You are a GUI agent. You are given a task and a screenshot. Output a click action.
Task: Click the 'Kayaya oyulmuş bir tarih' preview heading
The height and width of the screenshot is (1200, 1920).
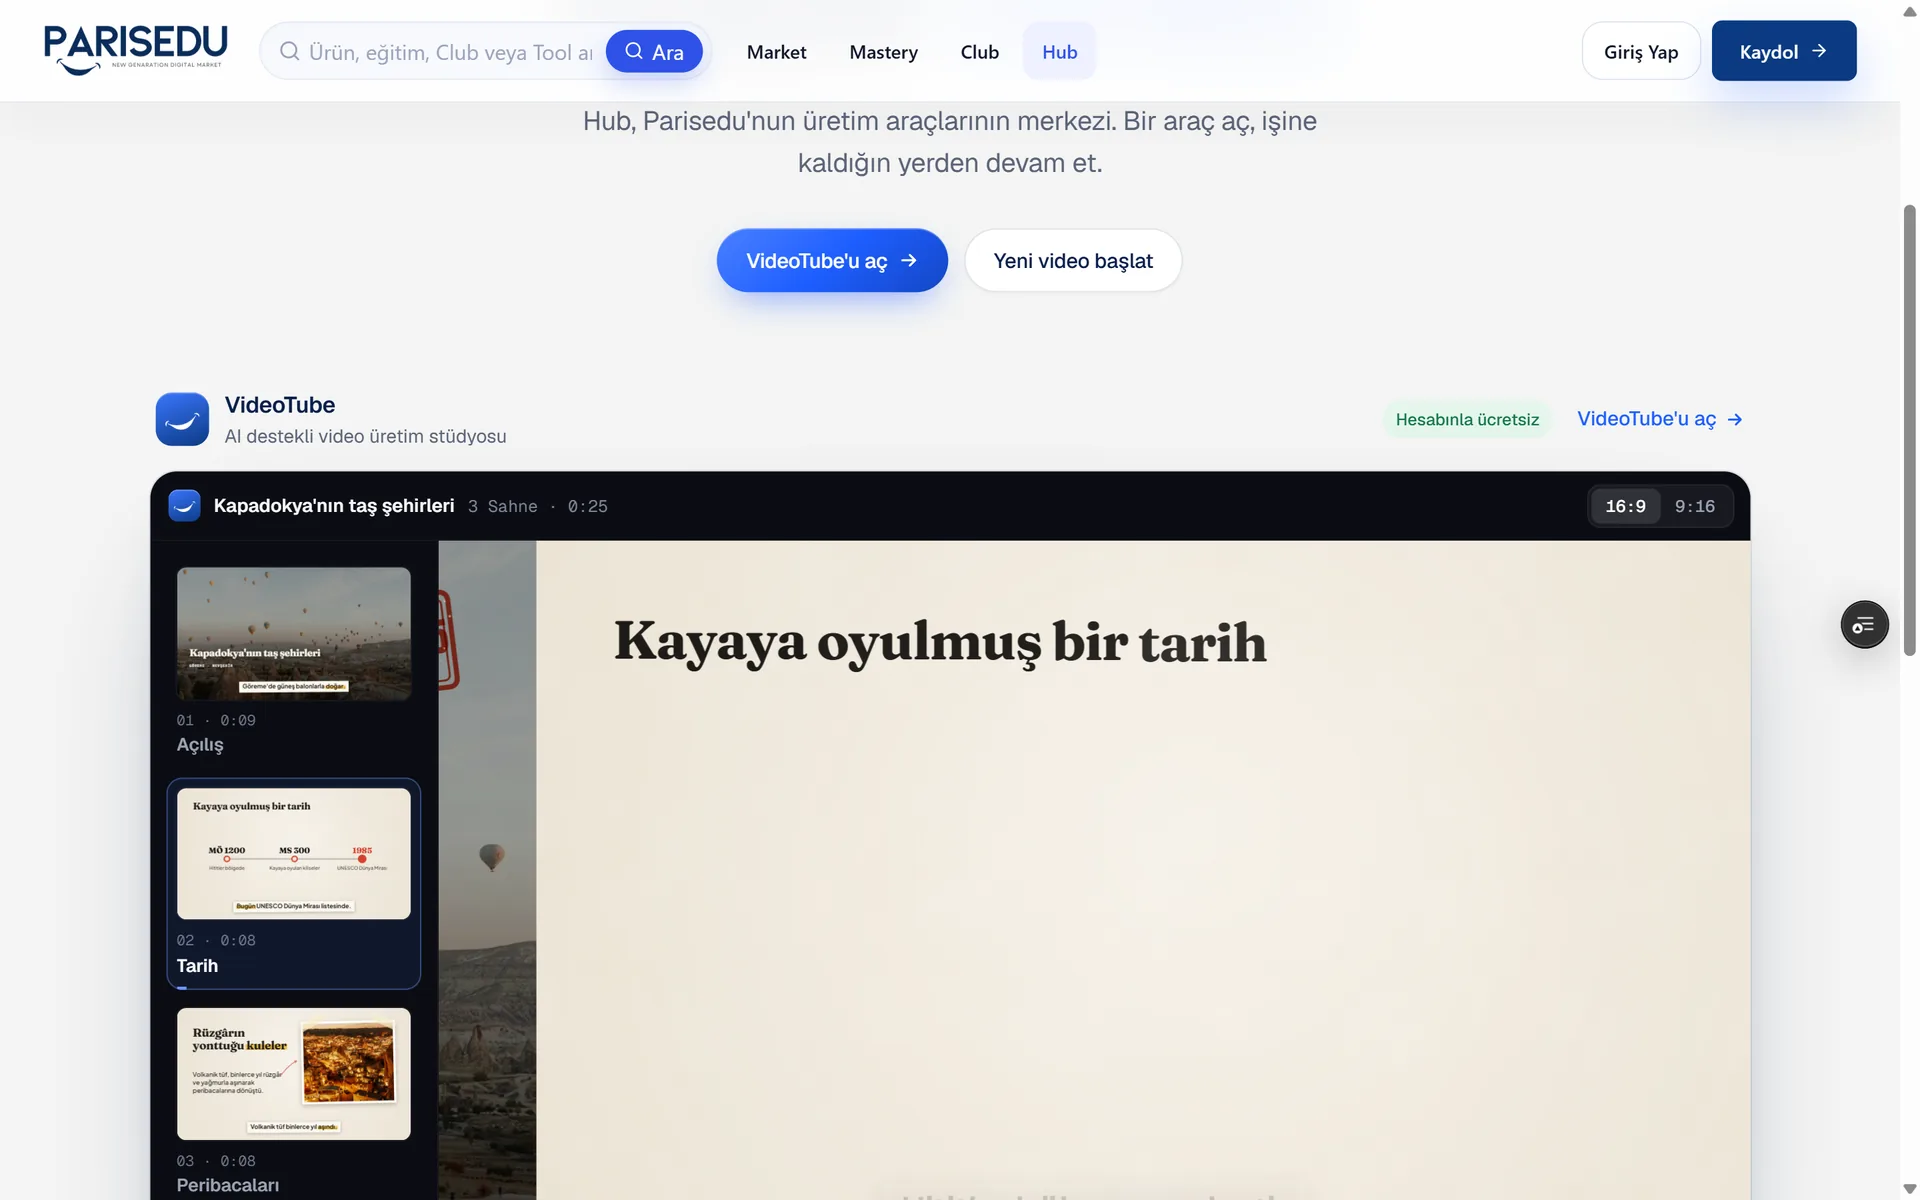pyautogui.click(x=940, y=642)
